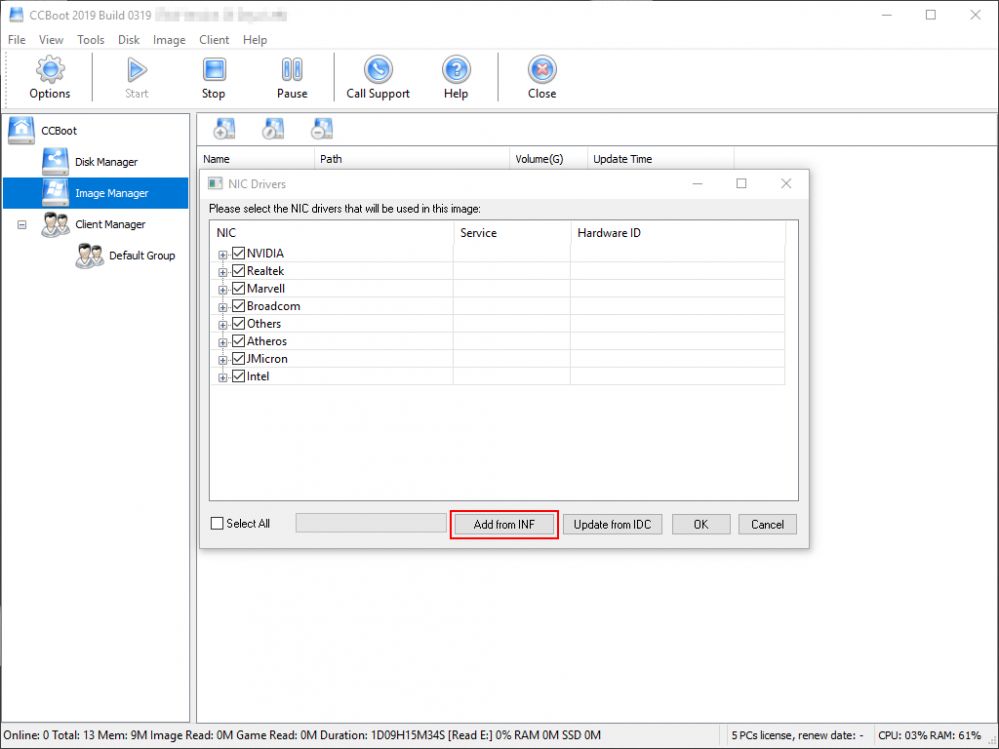This screenshot has height=749, width=999.
Task: Expand the NVIDIA tree node
Action: pos(222,255)
